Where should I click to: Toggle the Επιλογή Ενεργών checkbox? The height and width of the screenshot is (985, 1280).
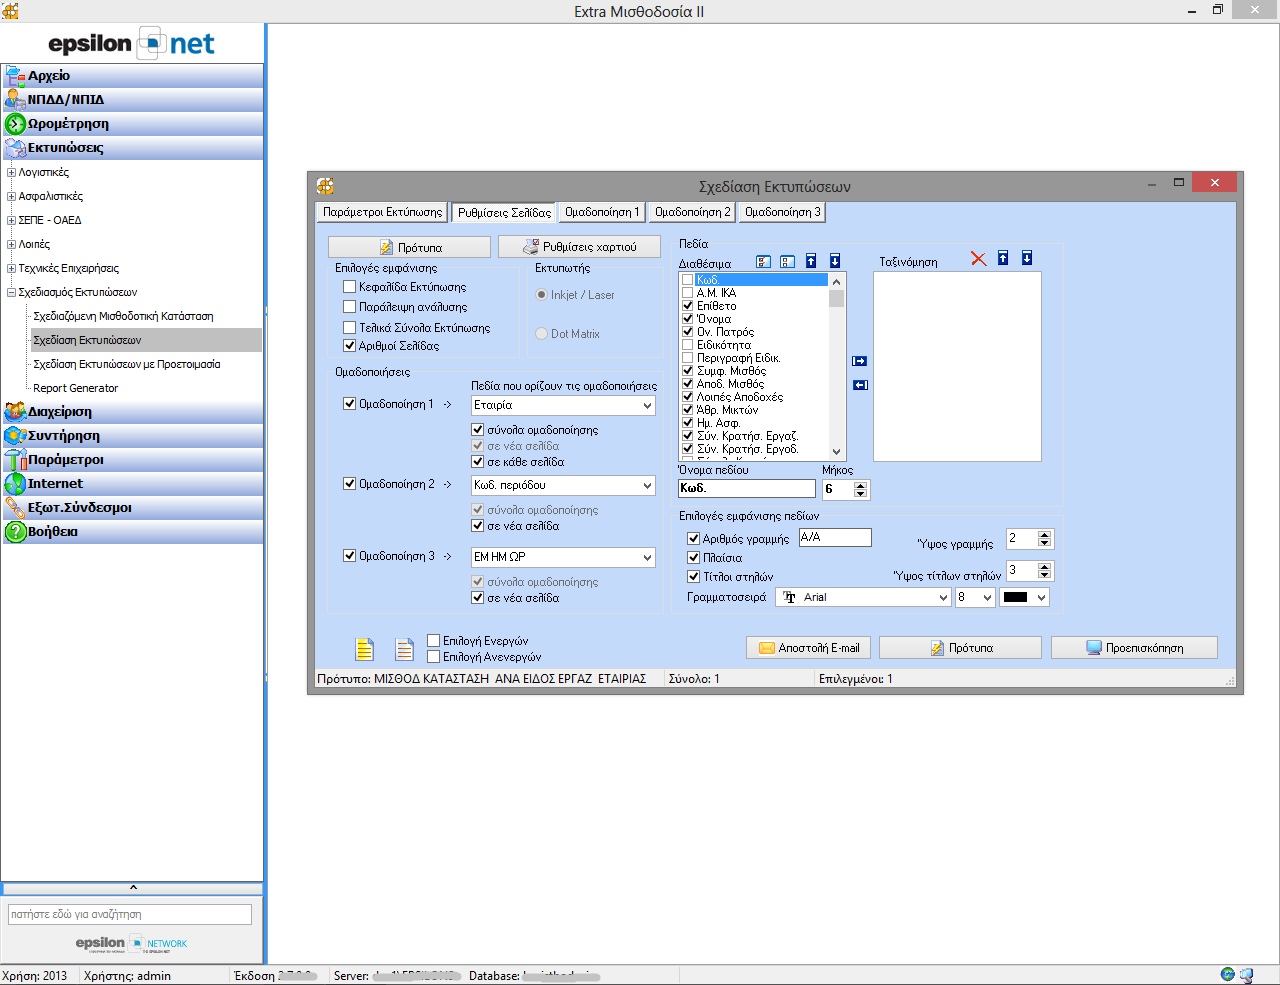coord(434,641)
